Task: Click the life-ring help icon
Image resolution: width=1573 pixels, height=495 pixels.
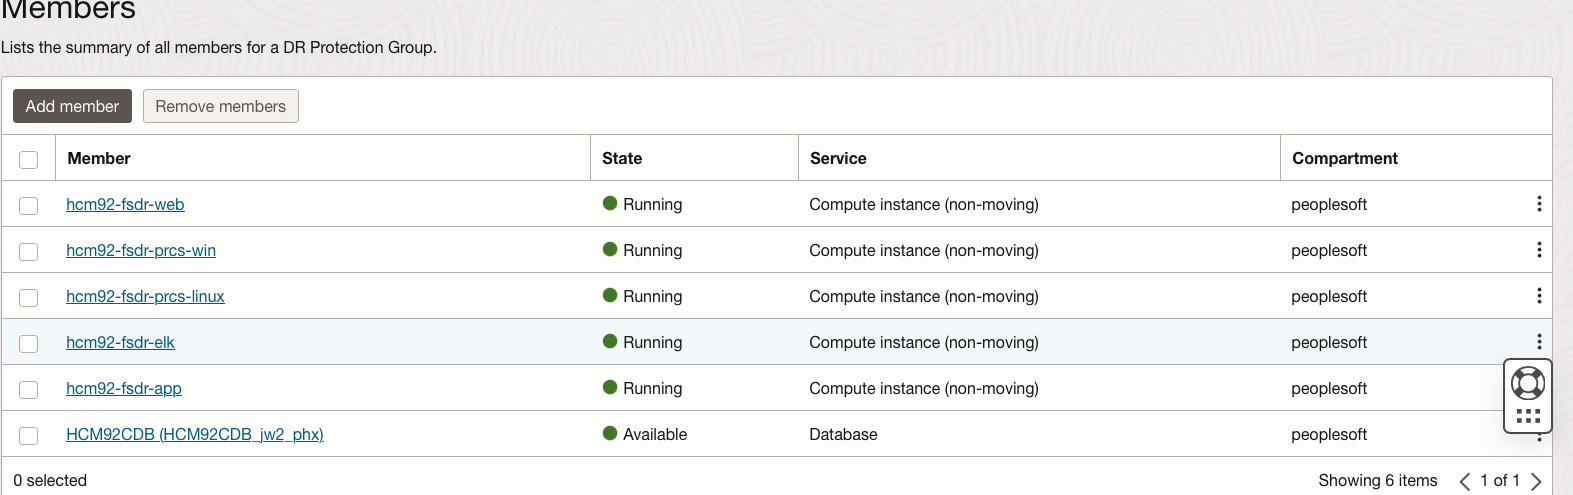Action: click(1528, 383)
